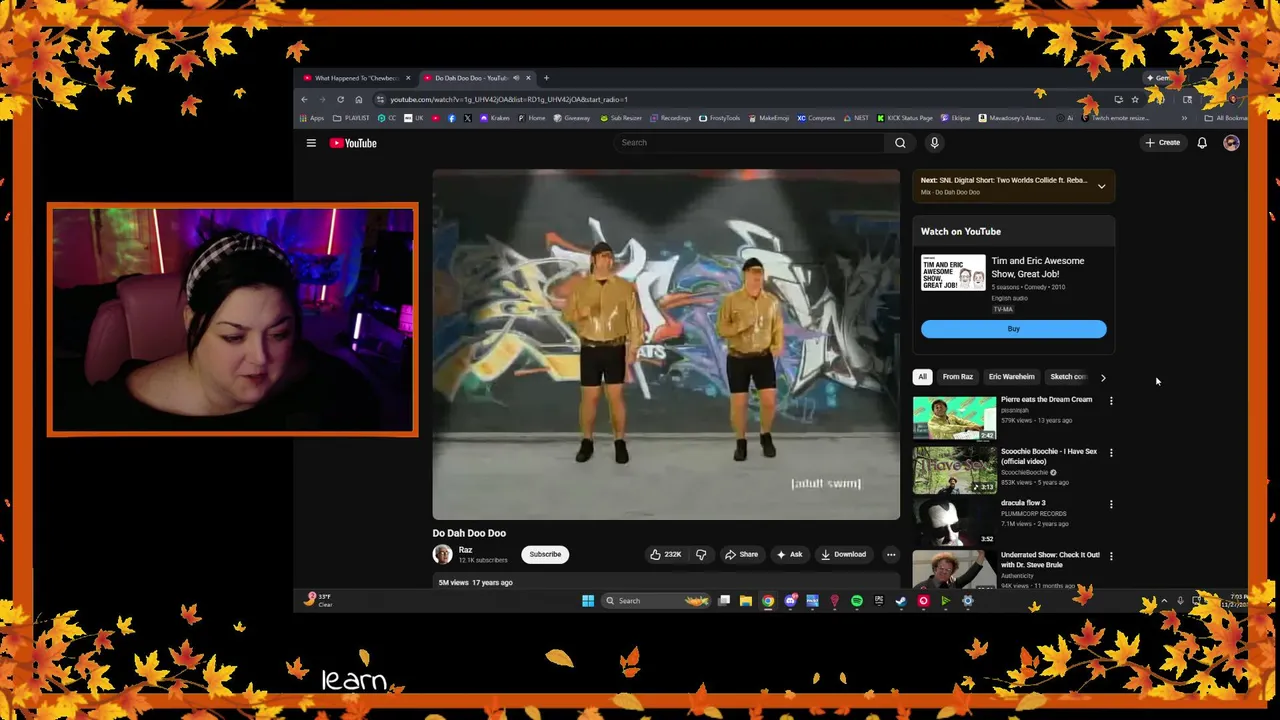Subscribe to the Raz channel
The image size is (1280, 720).
pos(545,554)
